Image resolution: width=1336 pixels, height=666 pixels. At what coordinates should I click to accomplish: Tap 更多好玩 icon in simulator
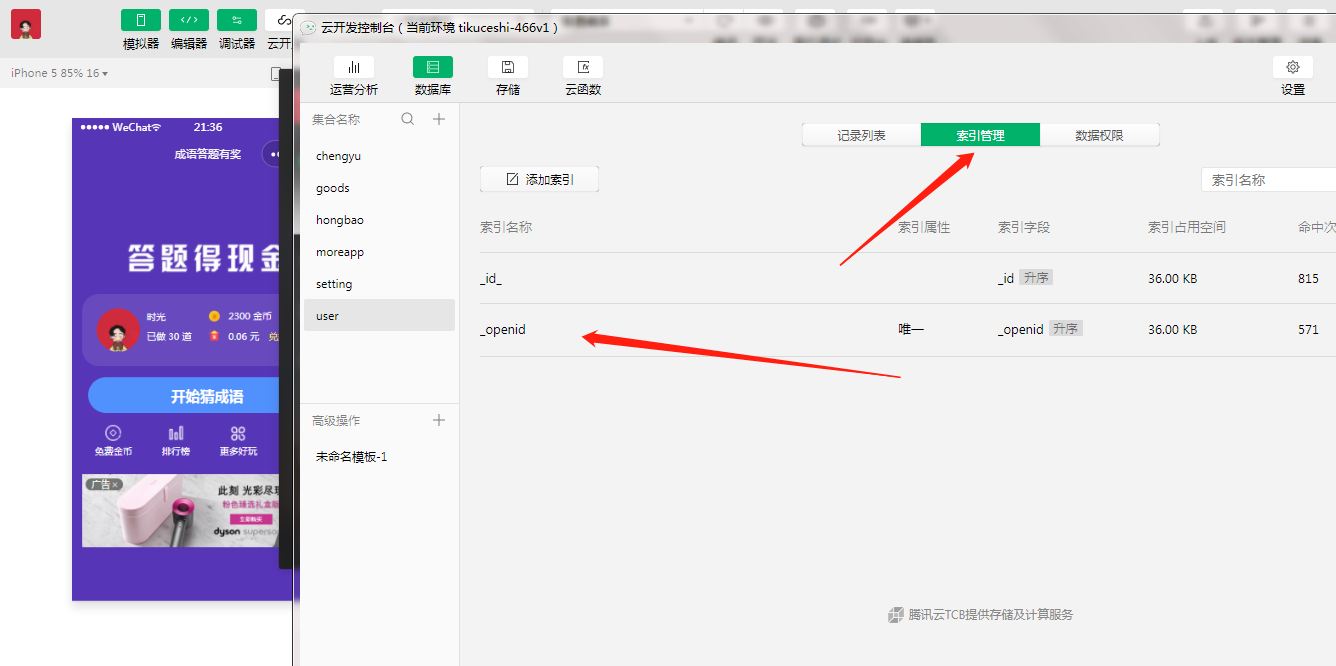(238, 433)
